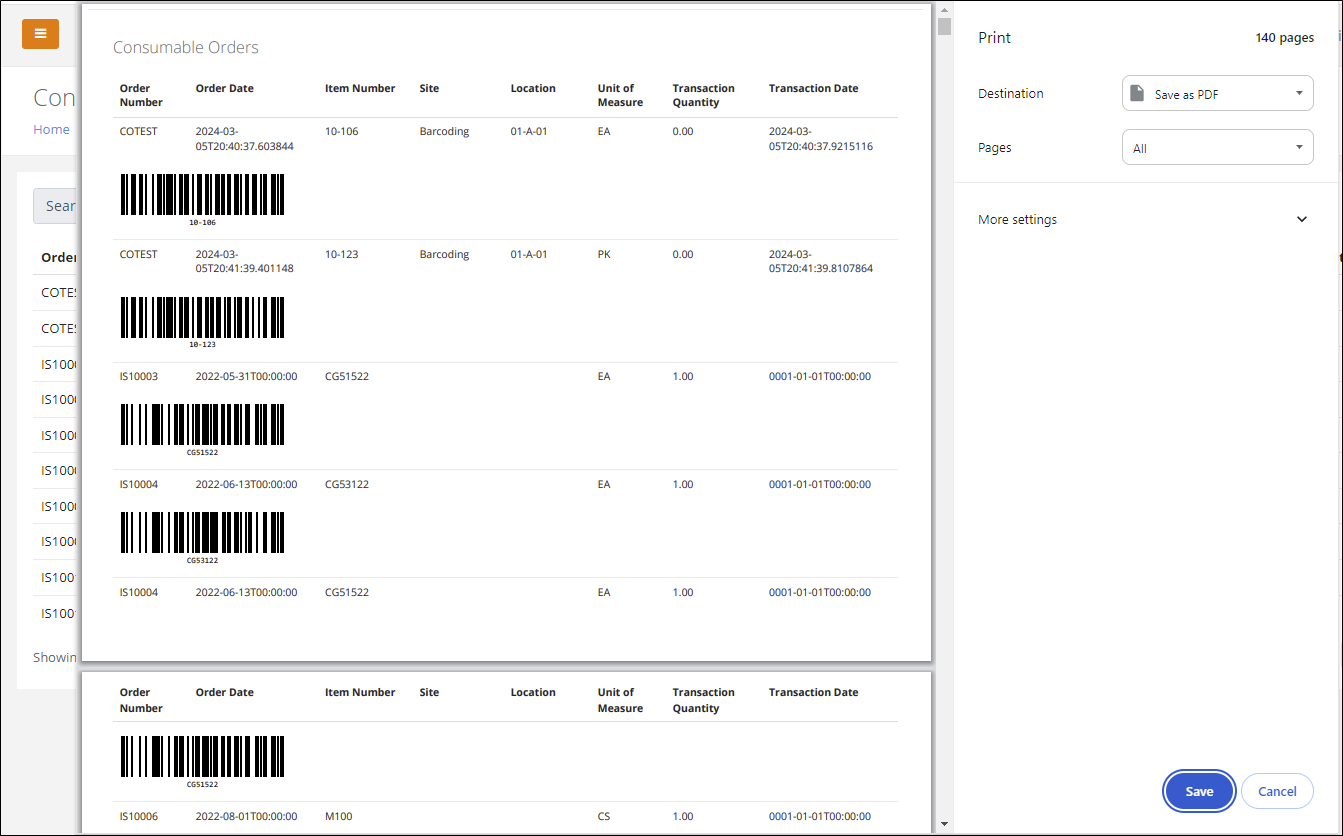The image size is (1343, 836).
Task: Click item number 10-106 cell
Action: pyautogui.click(x=342, y=131)
